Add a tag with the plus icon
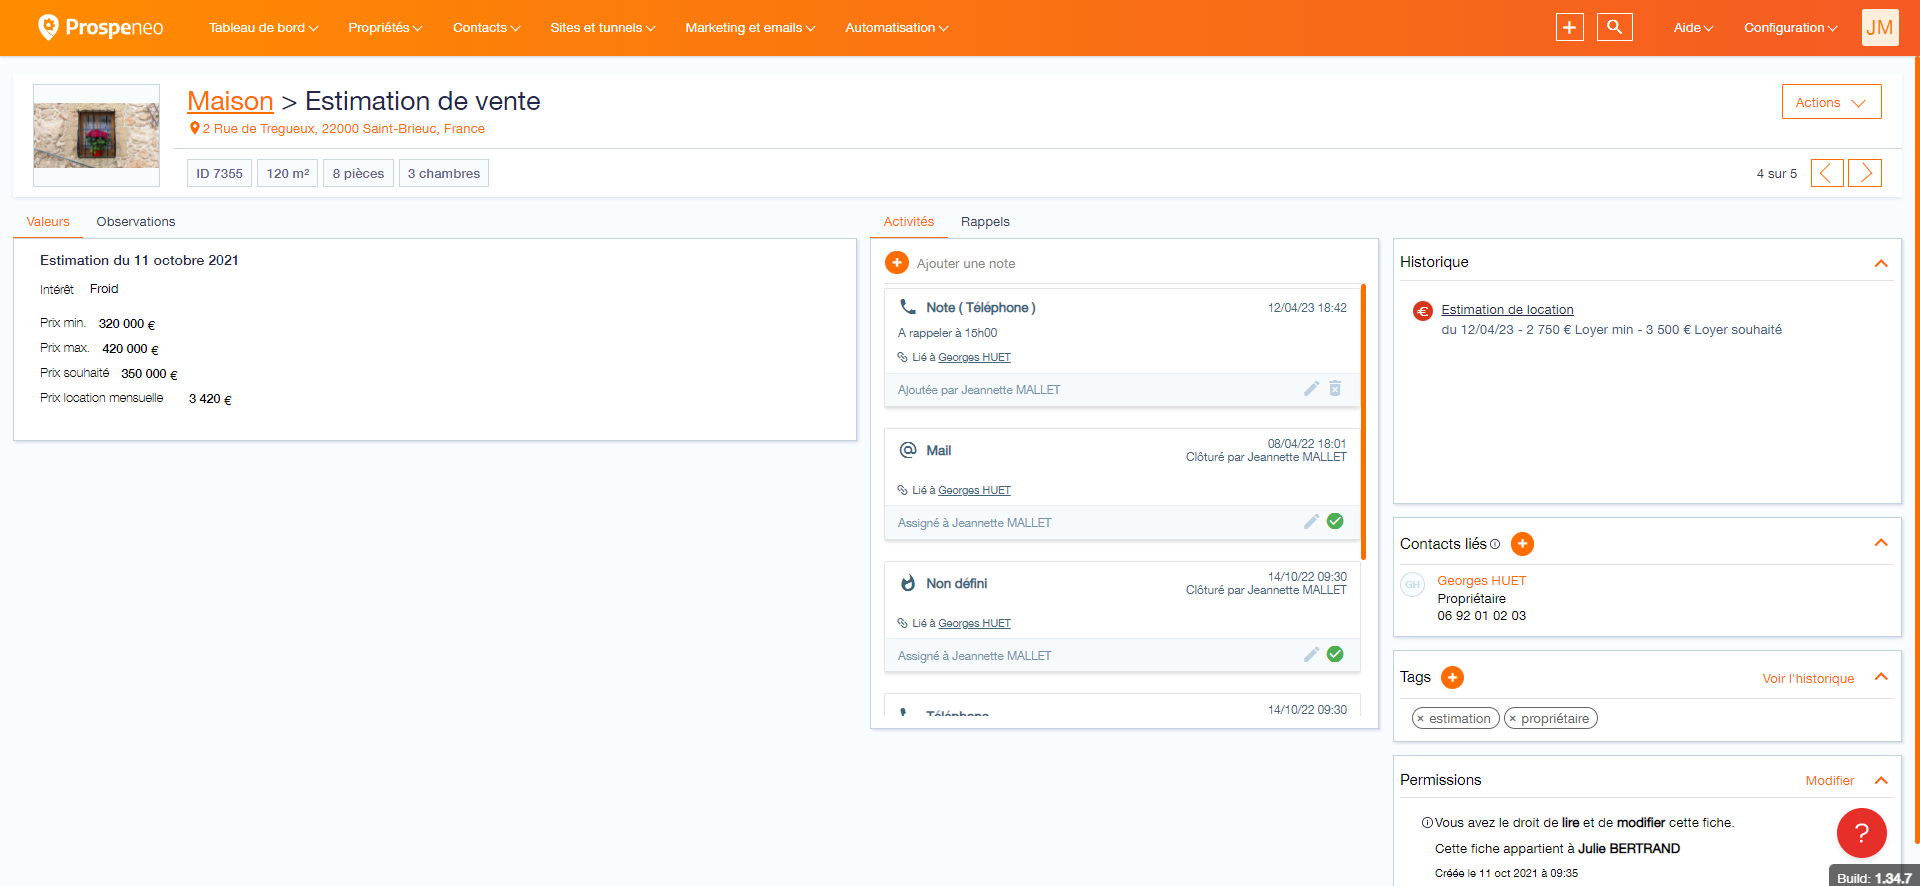The image size is (1920, 886). [x=1452, y=678]
